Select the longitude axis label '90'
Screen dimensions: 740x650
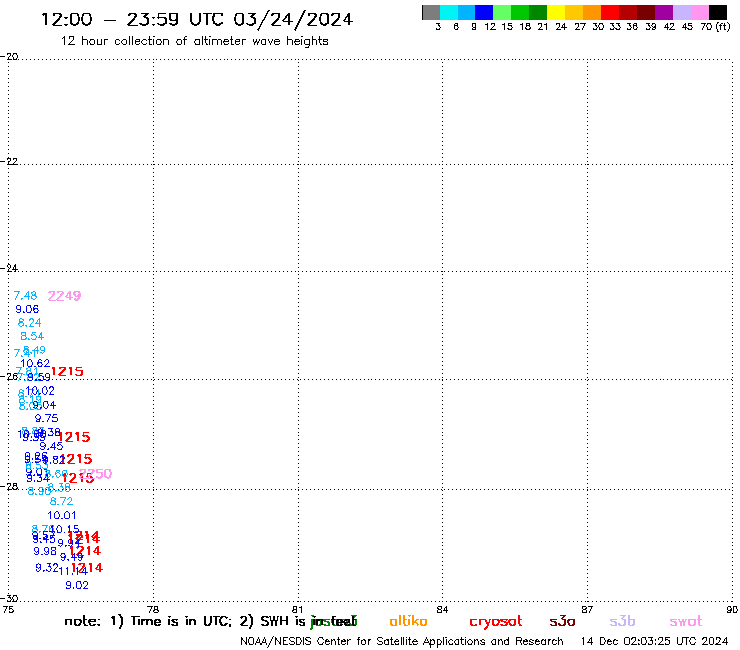pos(732,610)
